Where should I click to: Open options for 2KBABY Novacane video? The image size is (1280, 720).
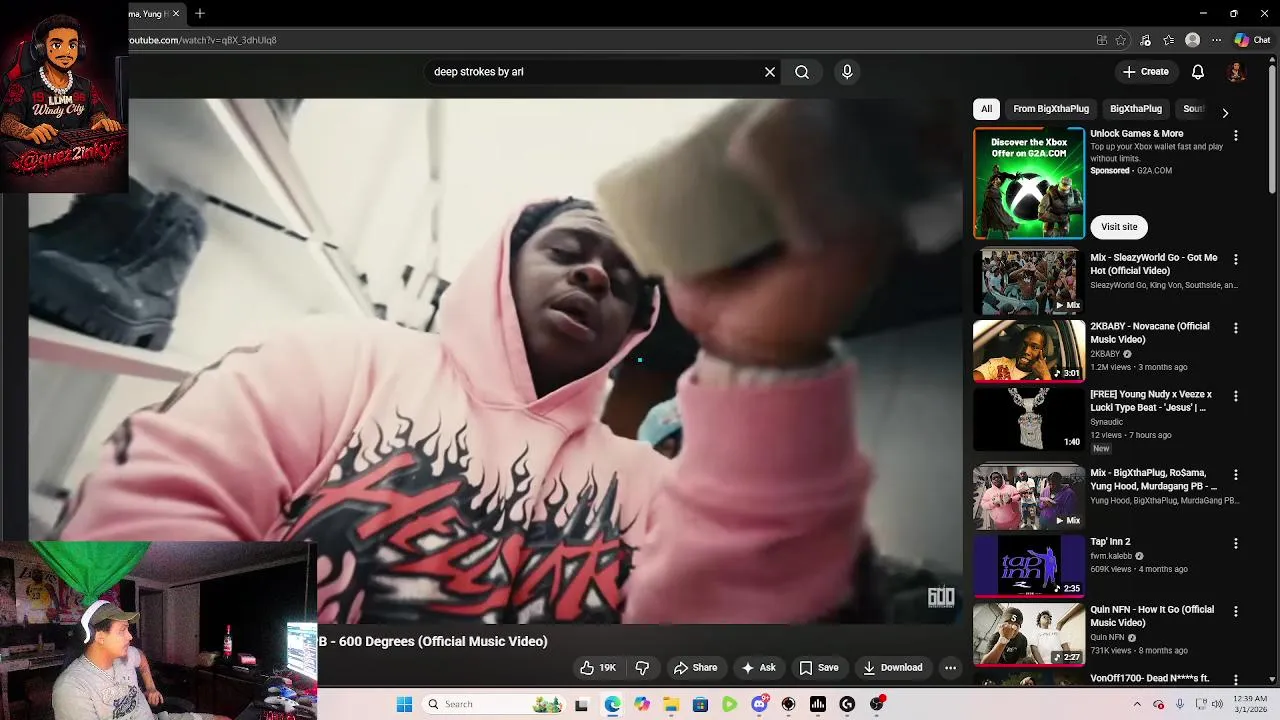[x=1236, y=328]
